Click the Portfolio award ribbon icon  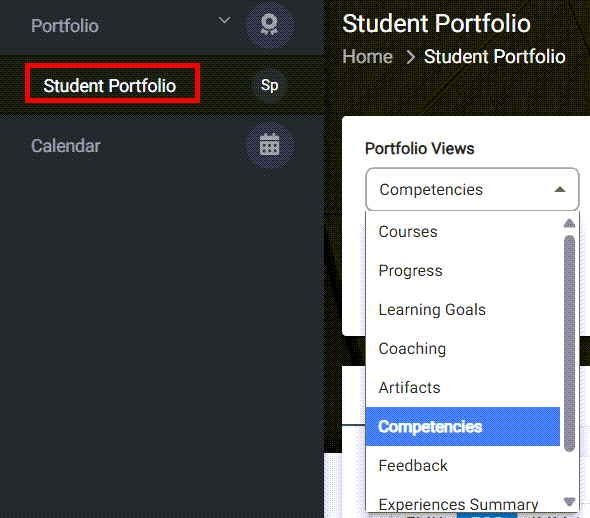(269, 25)
